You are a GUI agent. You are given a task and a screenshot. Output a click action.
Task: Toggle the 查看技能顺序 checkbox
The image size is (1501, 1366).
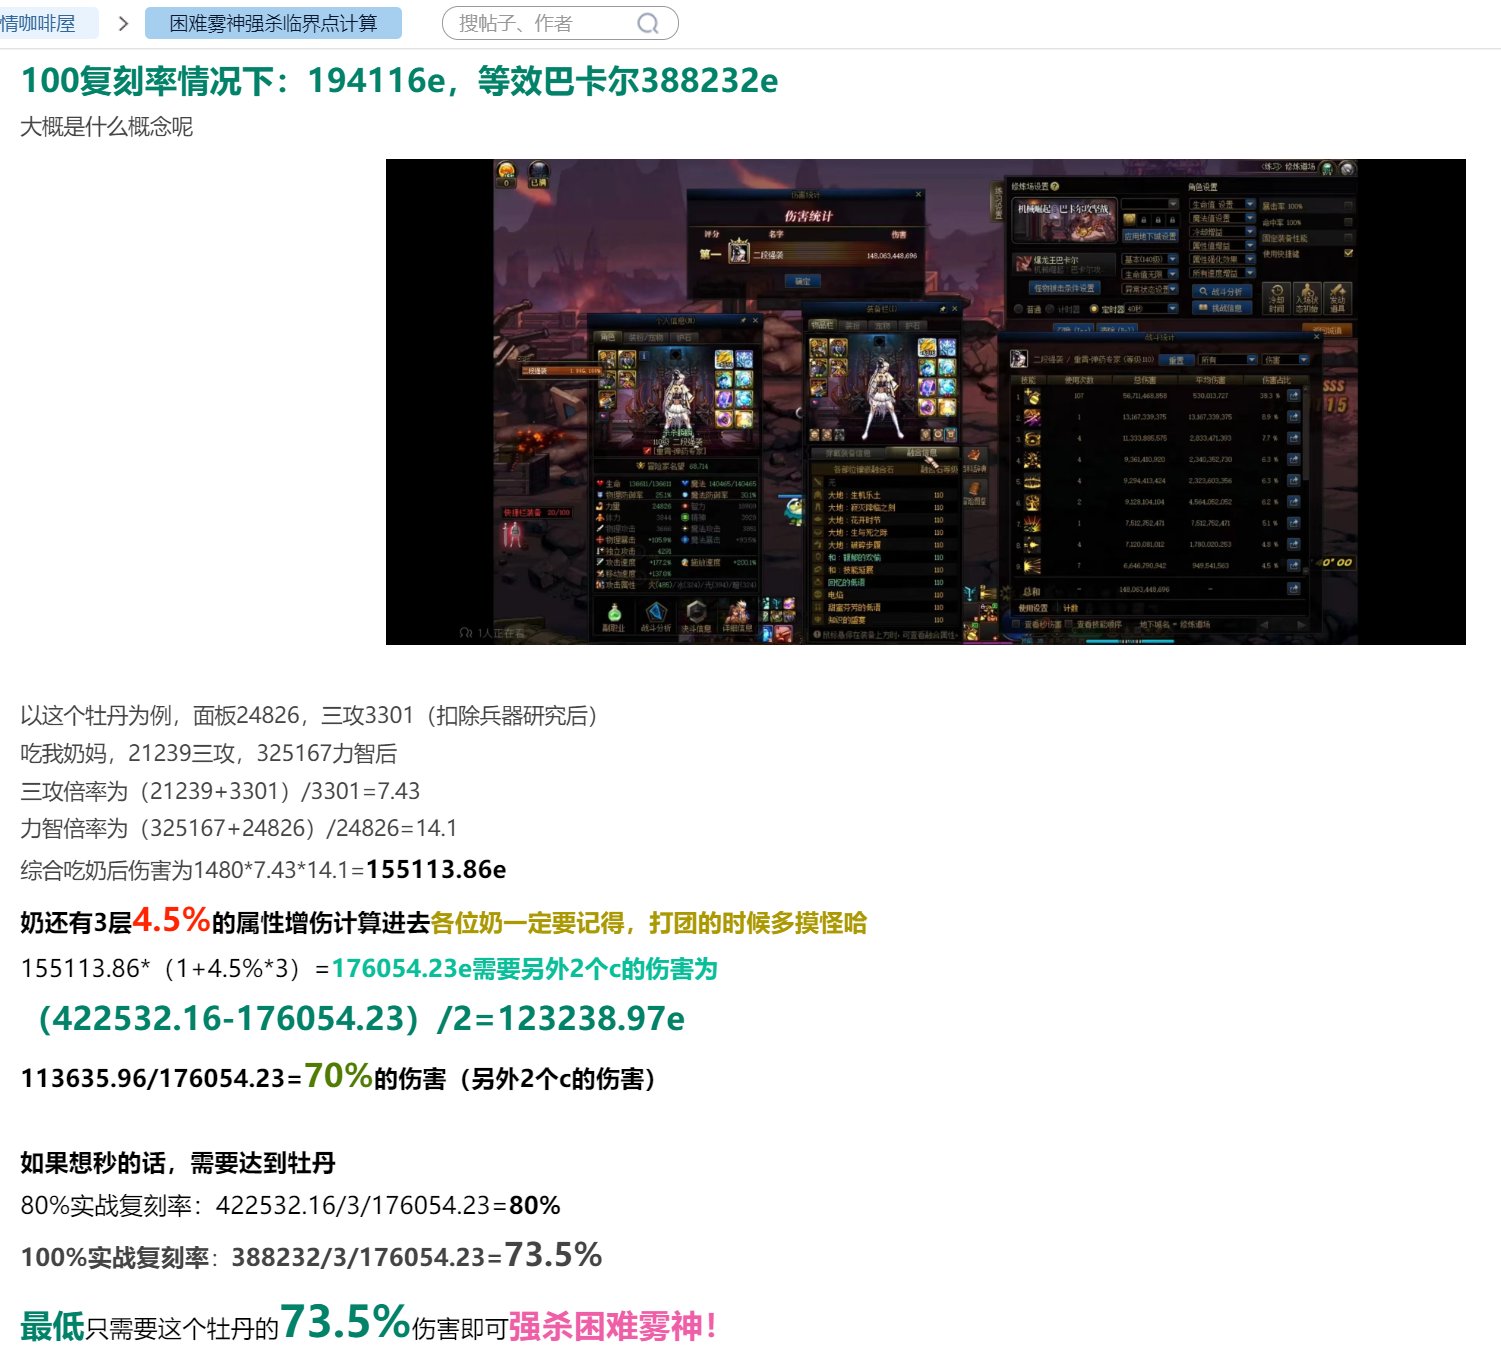click(1069, 624)
